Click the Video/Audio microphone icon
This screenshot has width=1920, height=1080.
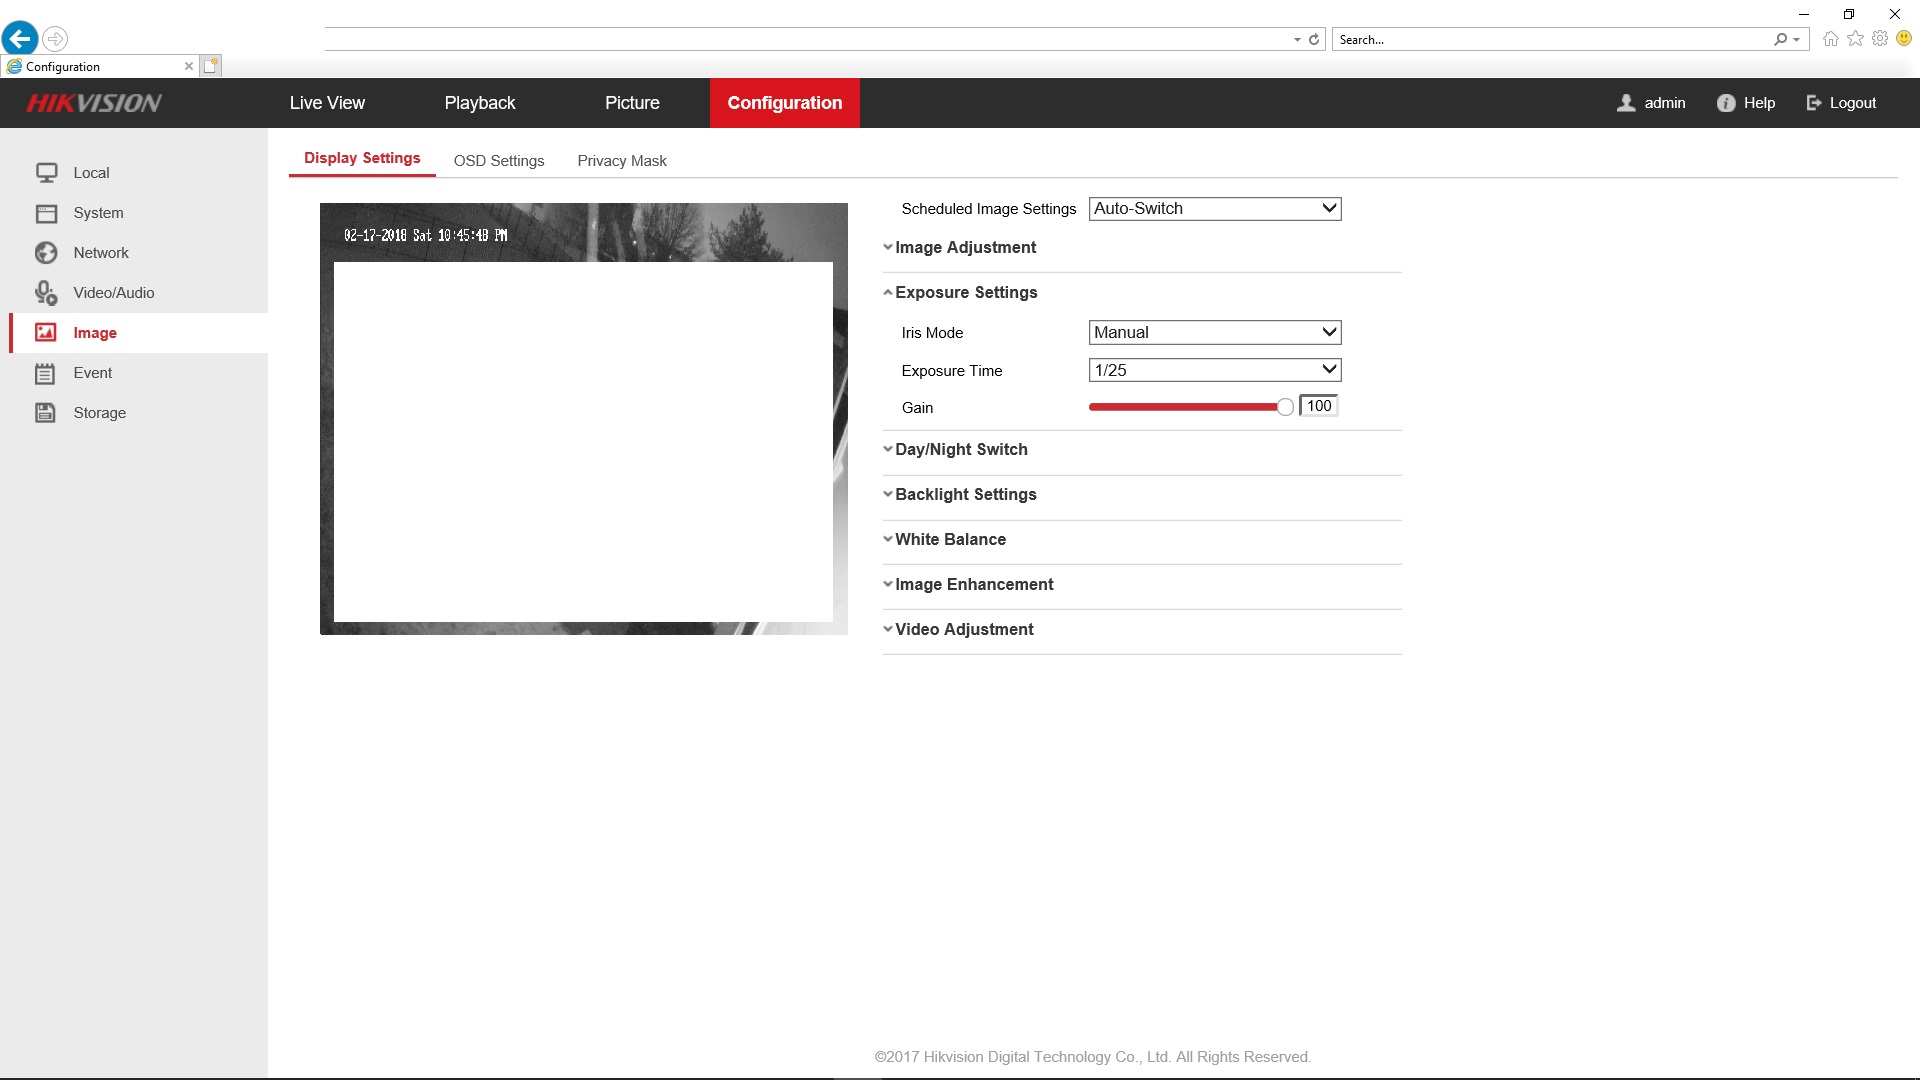(46, 293)
